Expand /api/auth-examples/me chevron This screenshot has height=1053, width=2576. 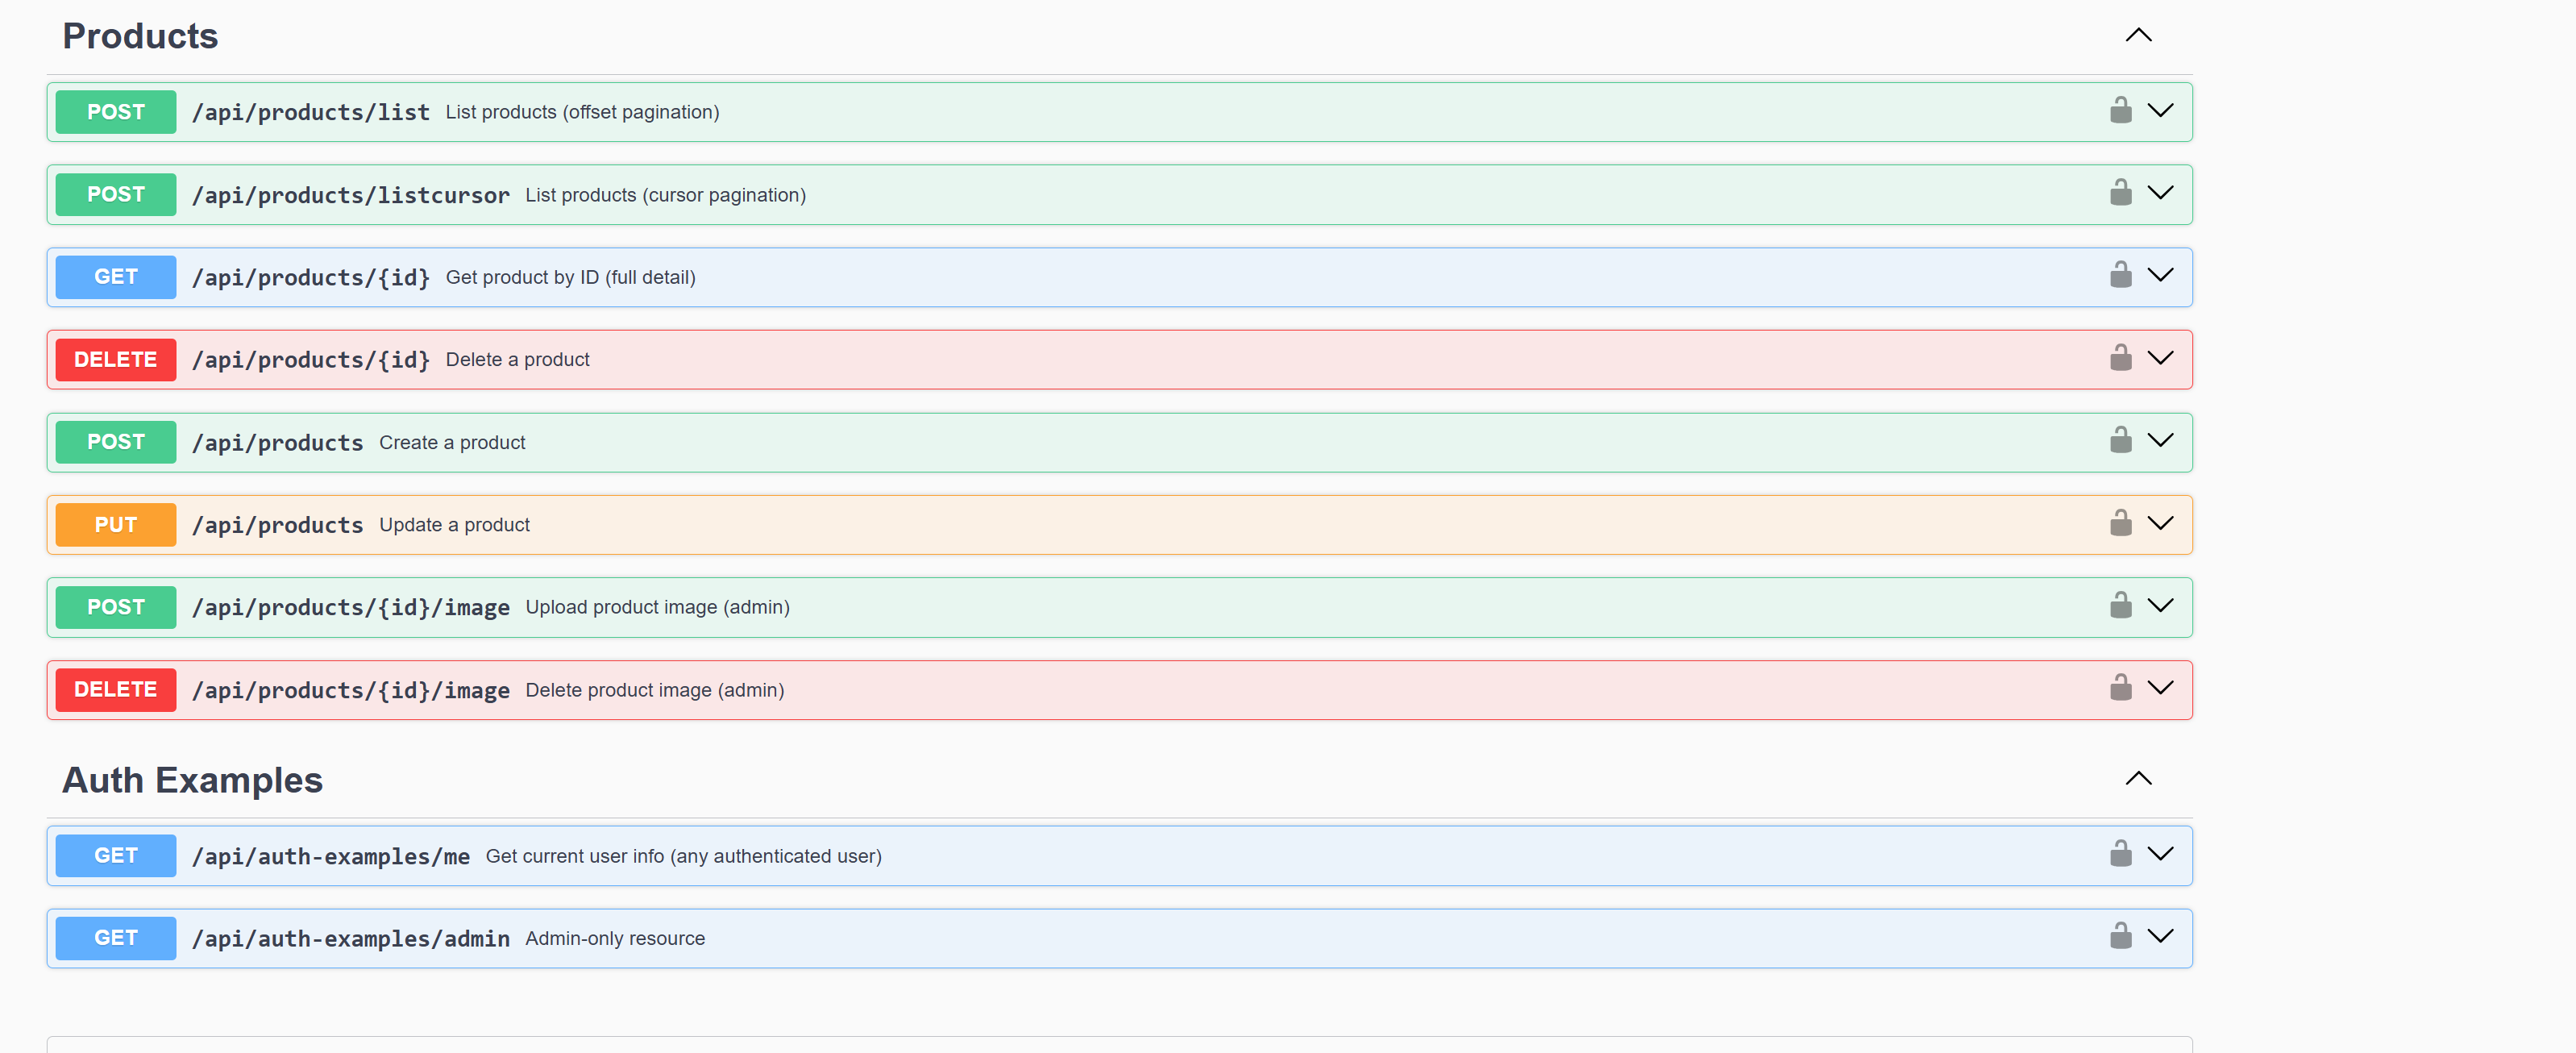[x=2160, y=854]
